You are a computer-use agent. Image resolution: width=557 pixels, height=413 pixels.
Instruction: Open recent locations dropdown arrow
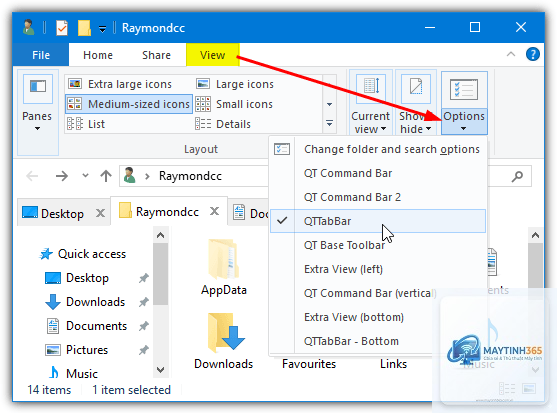85,175
